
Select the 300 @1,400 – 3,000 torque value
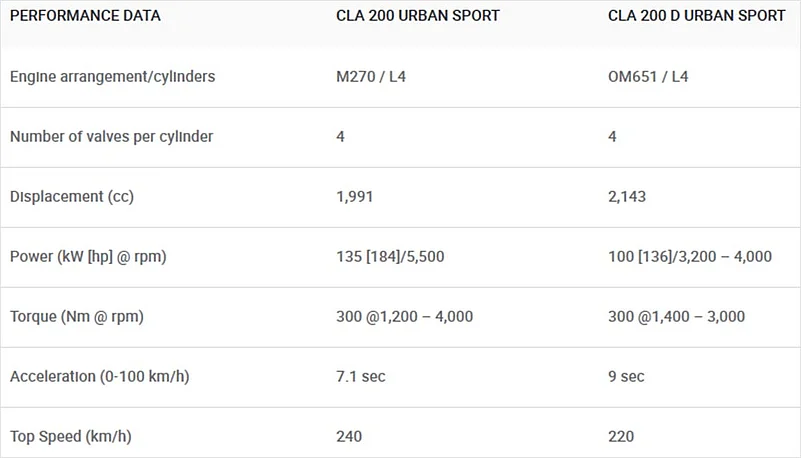coord(676,317)
